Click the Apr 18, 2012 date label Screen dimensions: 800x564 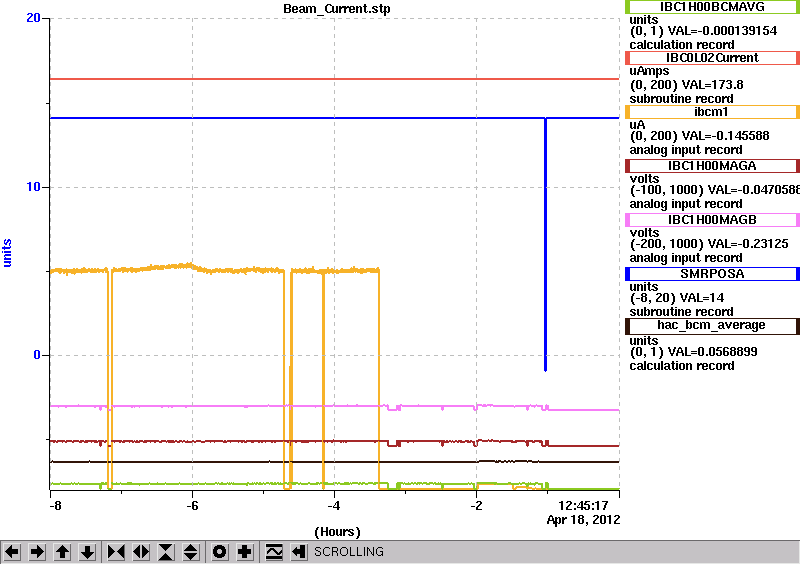[583, 520]
